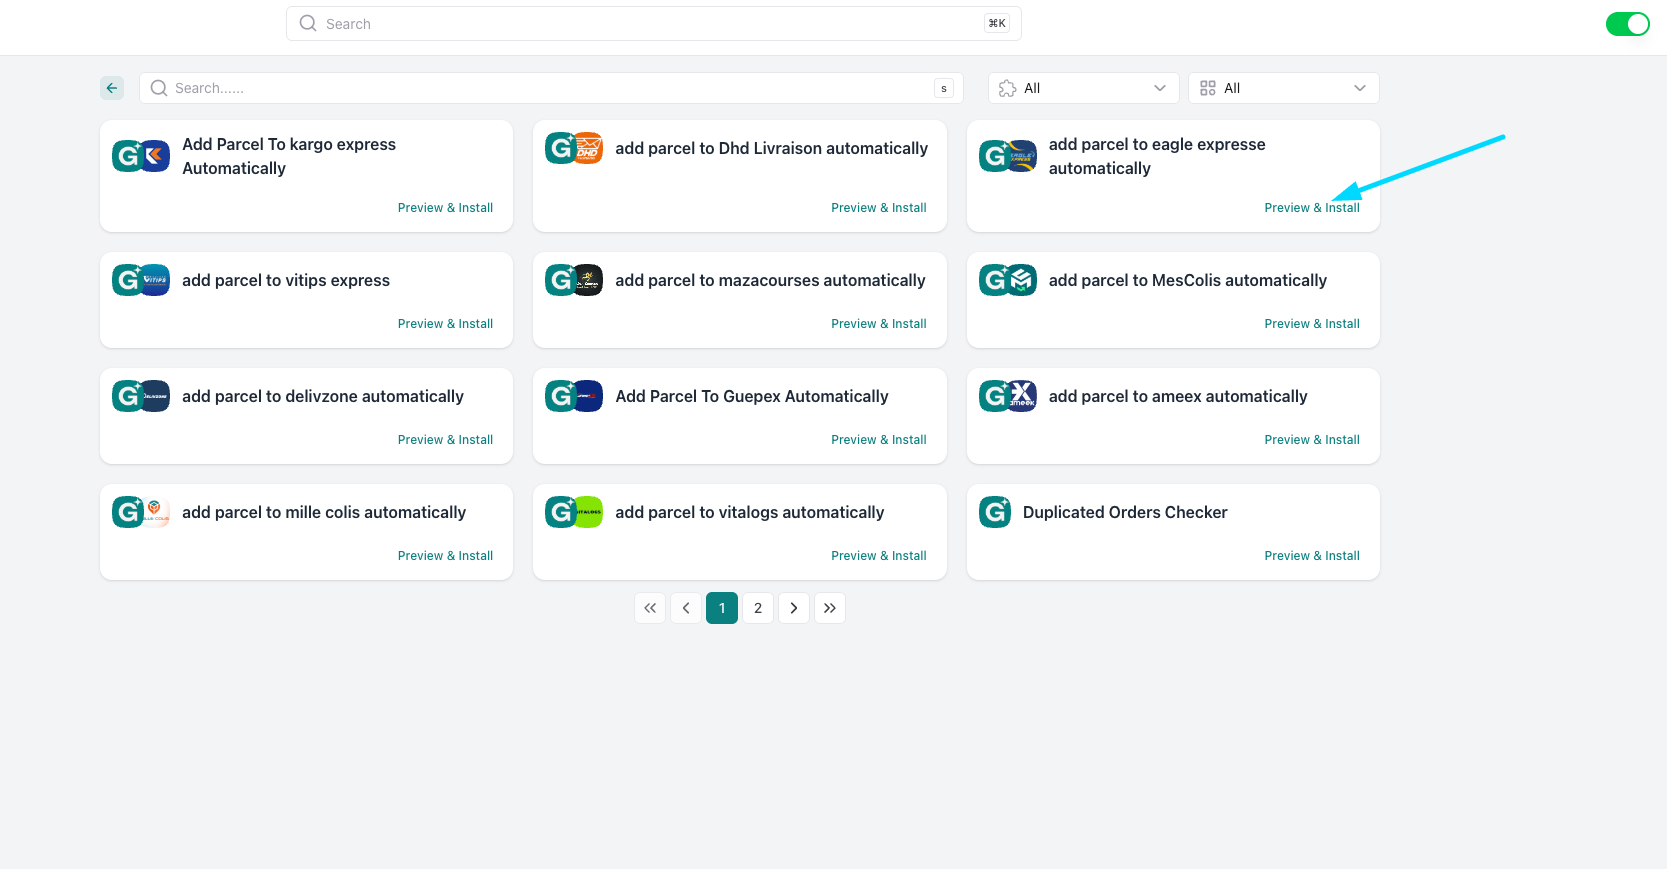Image resolution: width=1667 pixels, height=869 pixels.
Task: Select page 2 in pagination
Action: tap(758, 608)
